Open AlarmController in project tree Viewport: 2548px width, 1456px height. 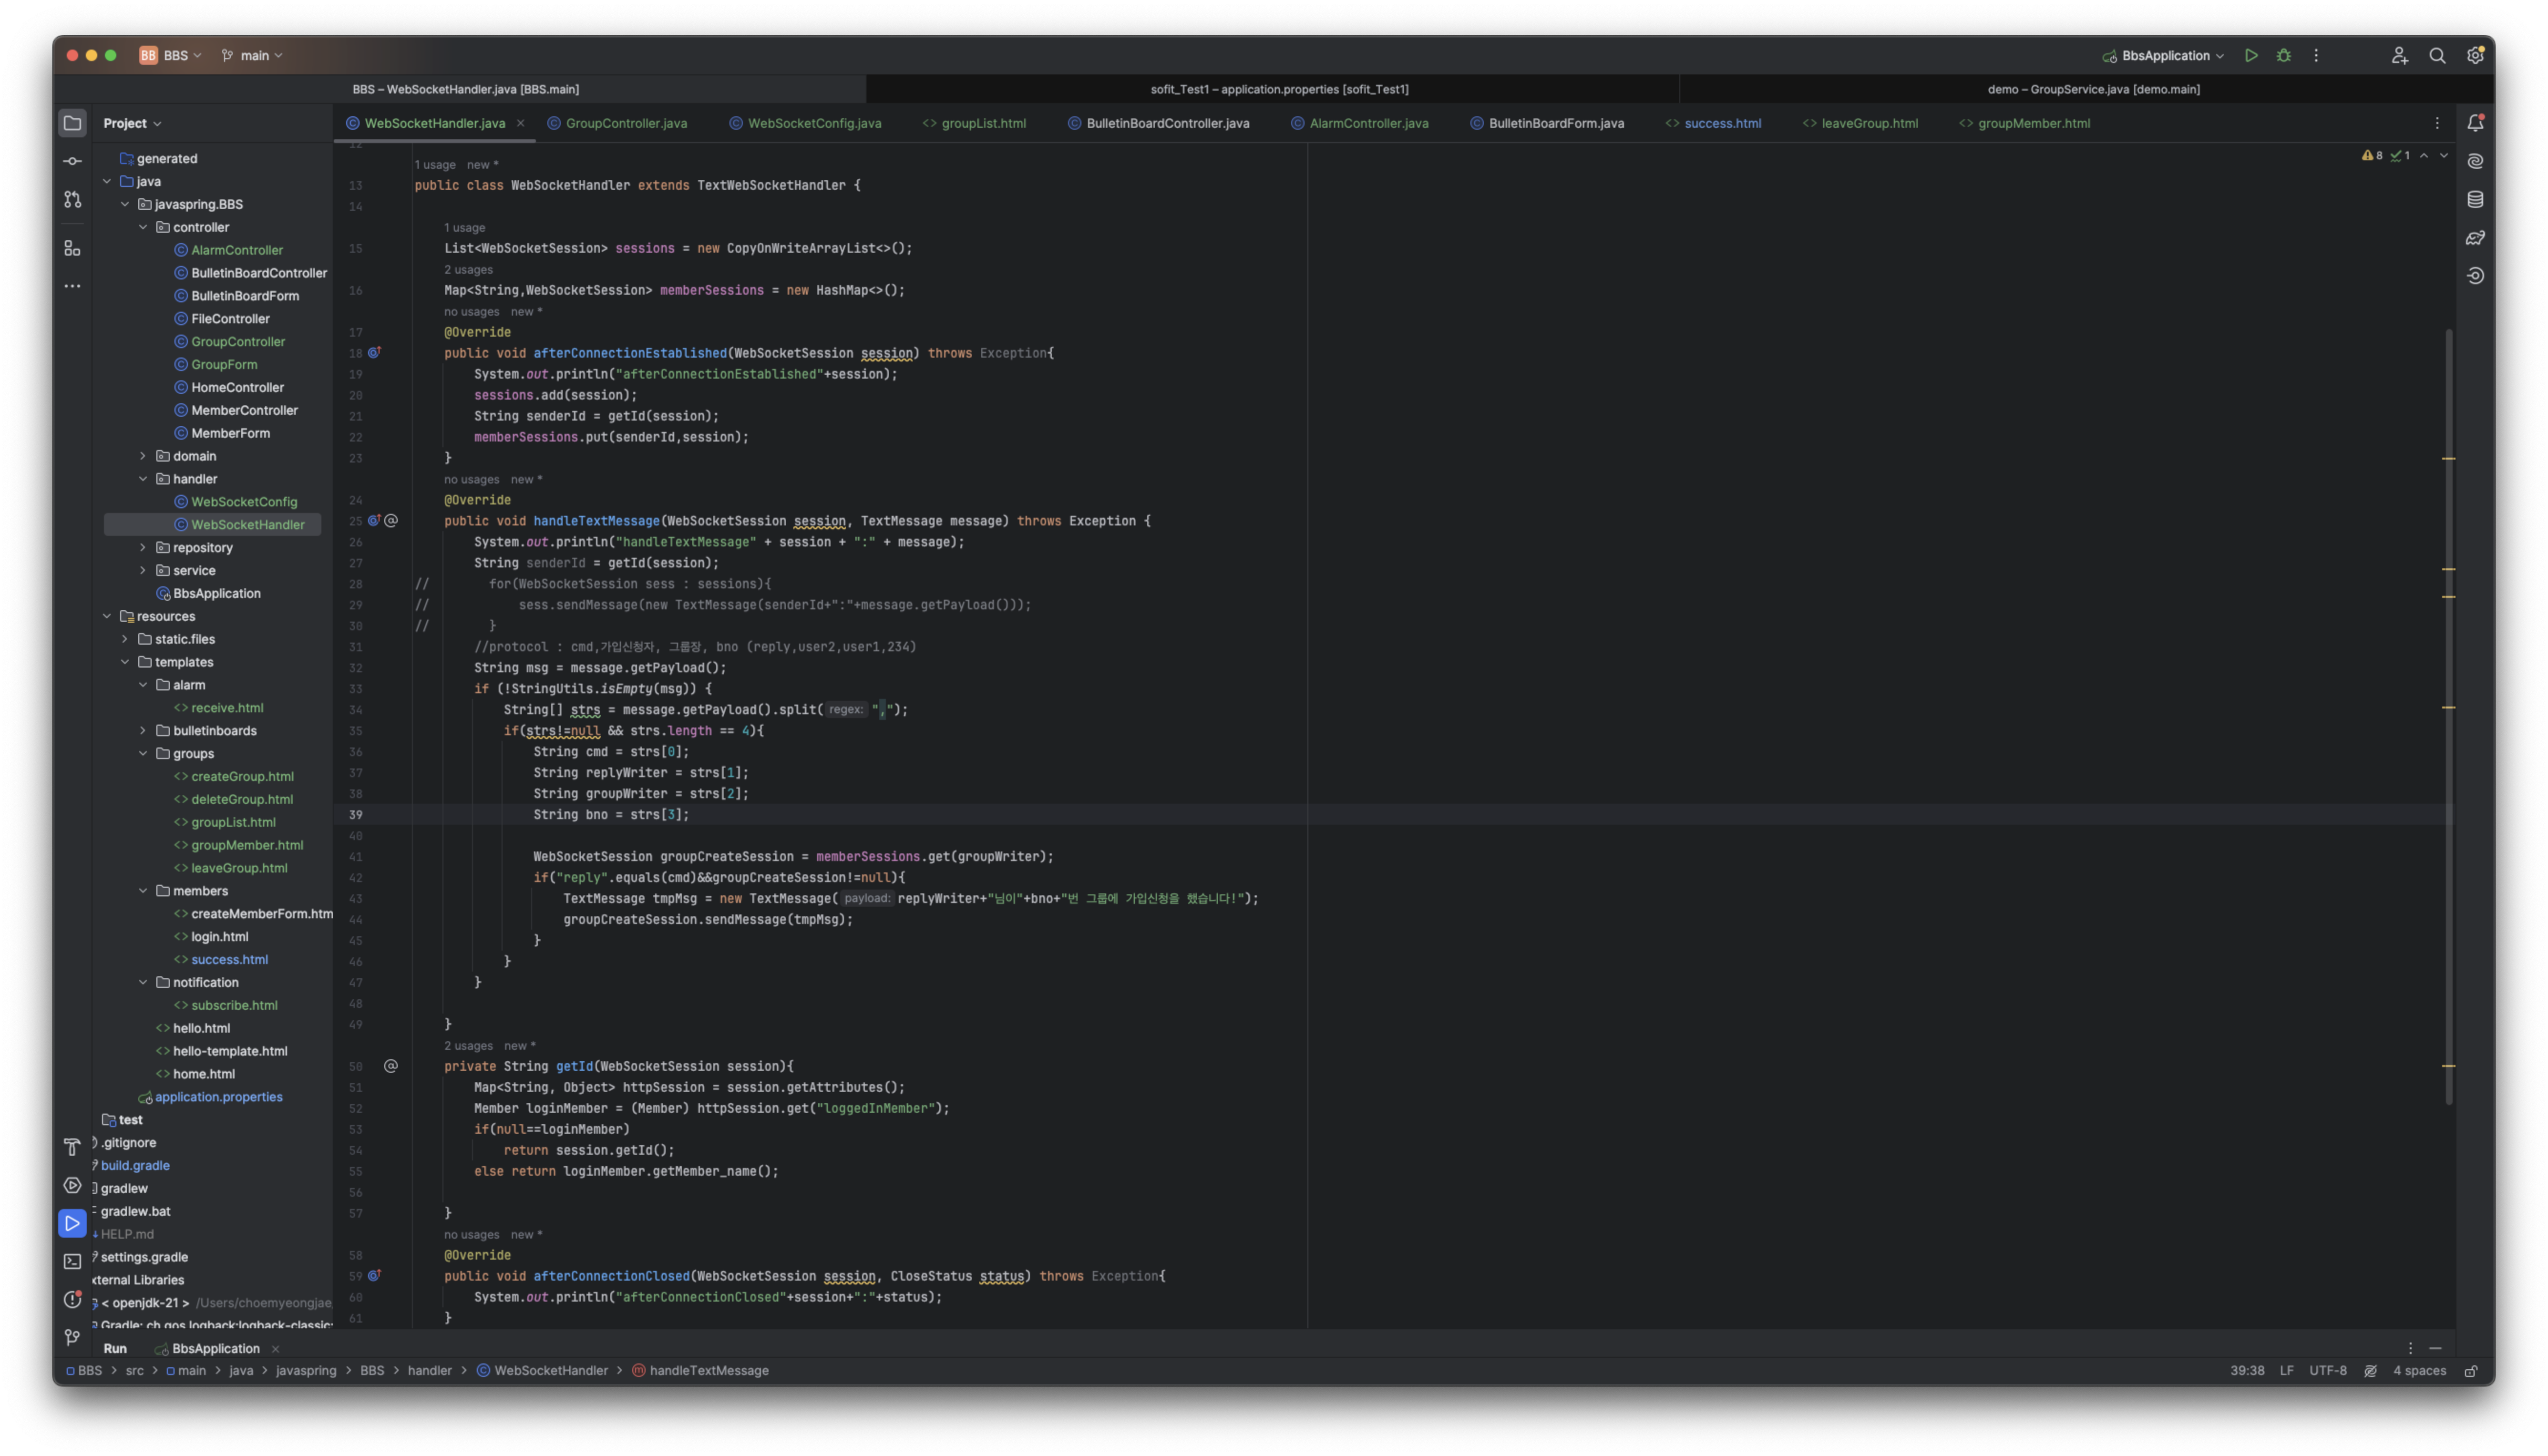237,250
